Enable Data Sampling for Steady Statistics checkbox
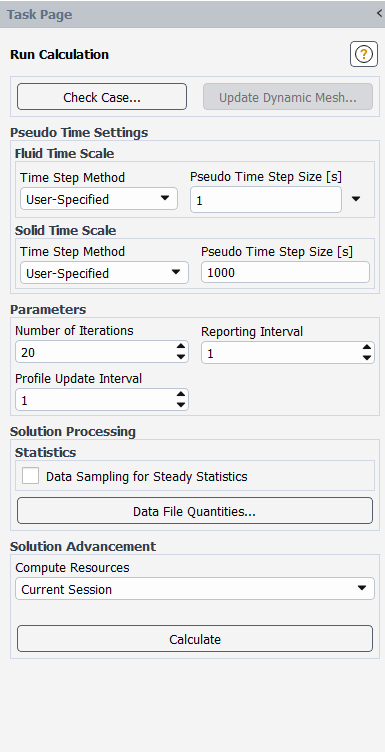This screenshot has width=385, height=752. tap(30, 476)
